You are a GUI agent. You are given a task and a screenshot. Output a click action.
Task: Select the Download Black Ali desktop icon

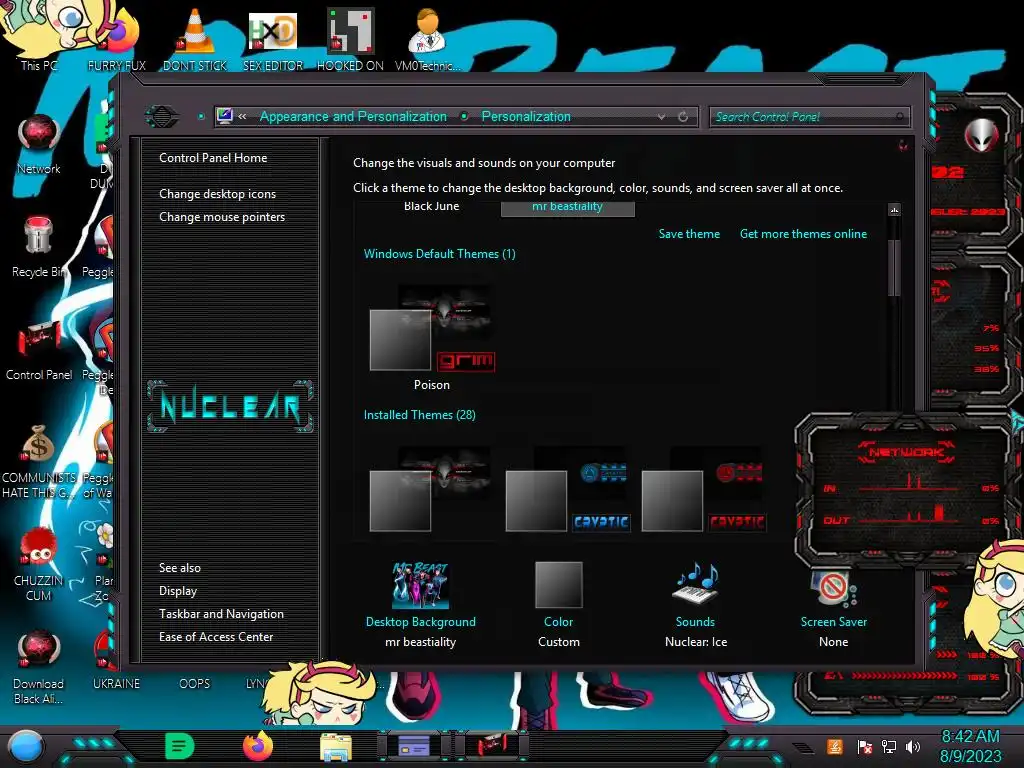coord(39,667)
